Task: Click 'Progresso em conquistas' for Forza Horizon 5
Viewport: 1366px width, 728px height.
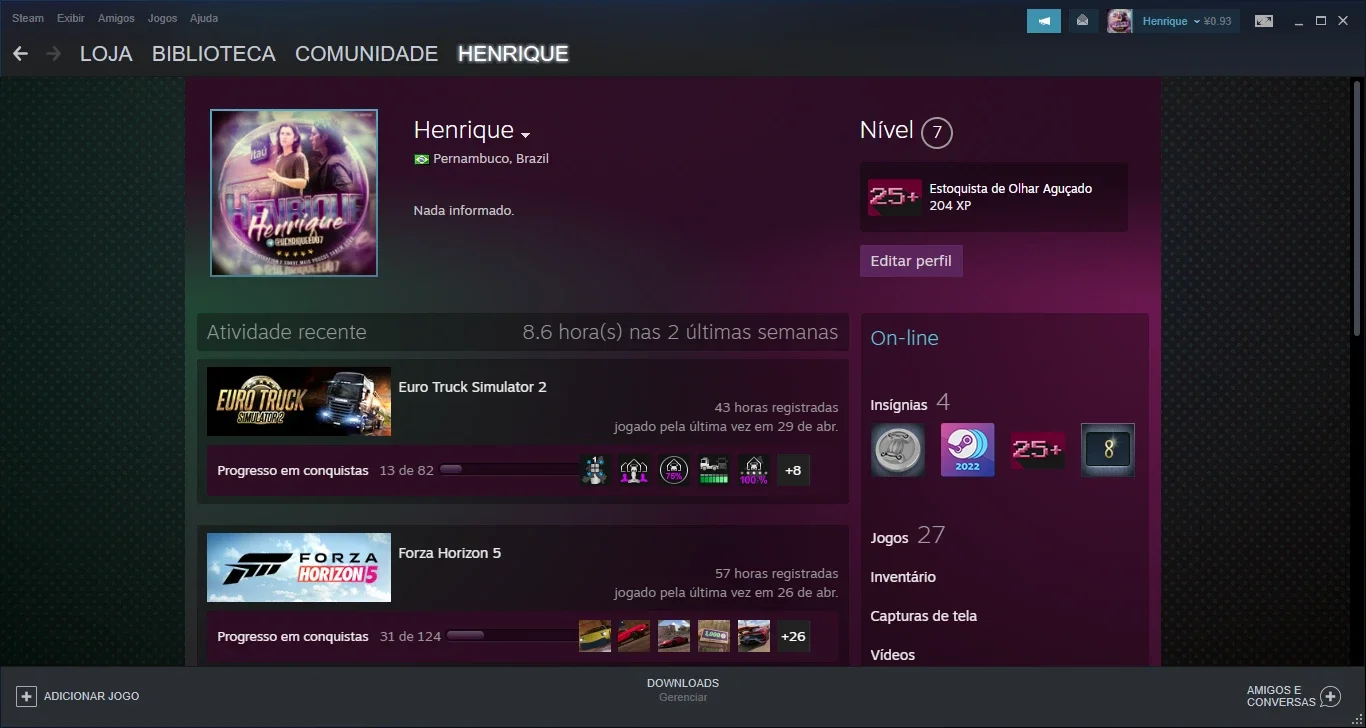Action: point(293,636)
